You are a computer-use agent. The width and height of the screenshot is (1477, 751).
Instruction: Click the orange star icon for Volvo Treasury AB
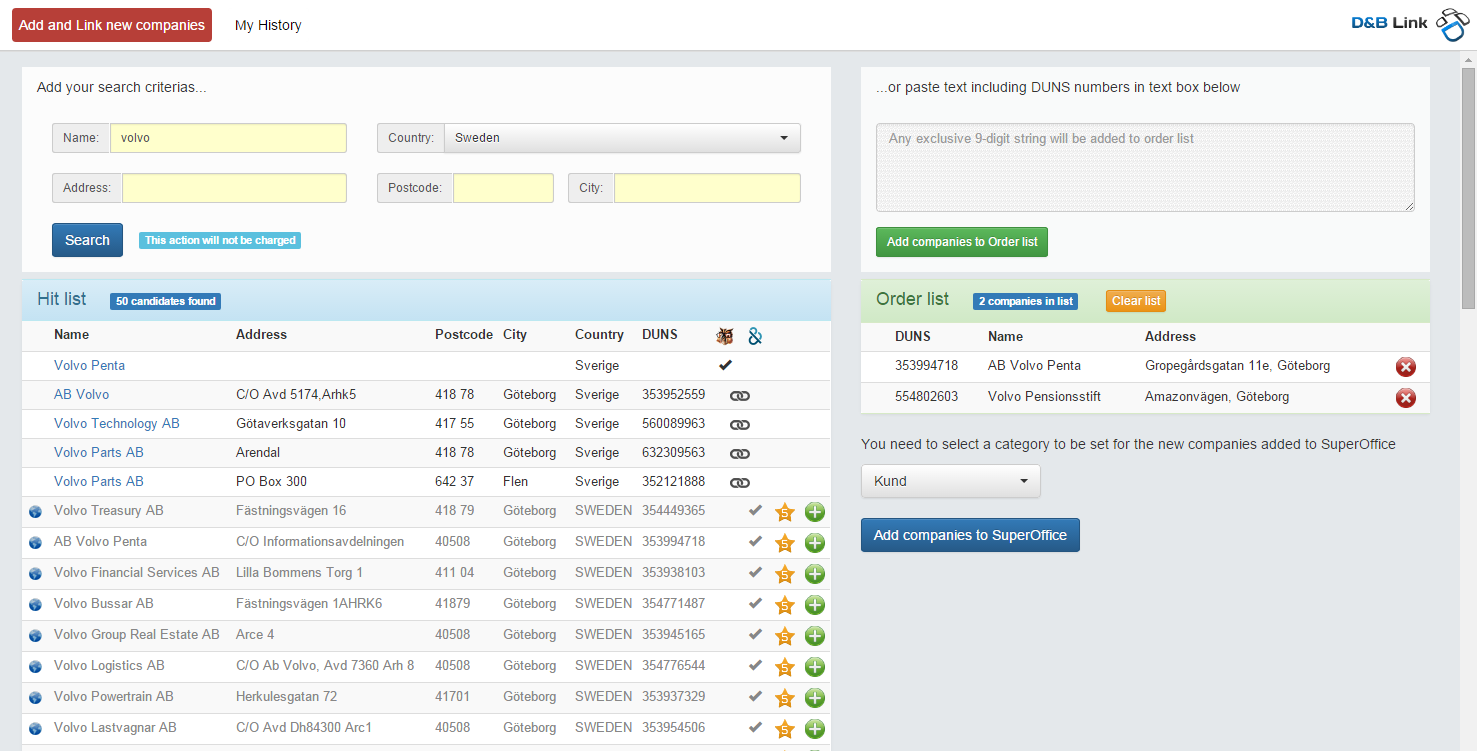point(785,512)
